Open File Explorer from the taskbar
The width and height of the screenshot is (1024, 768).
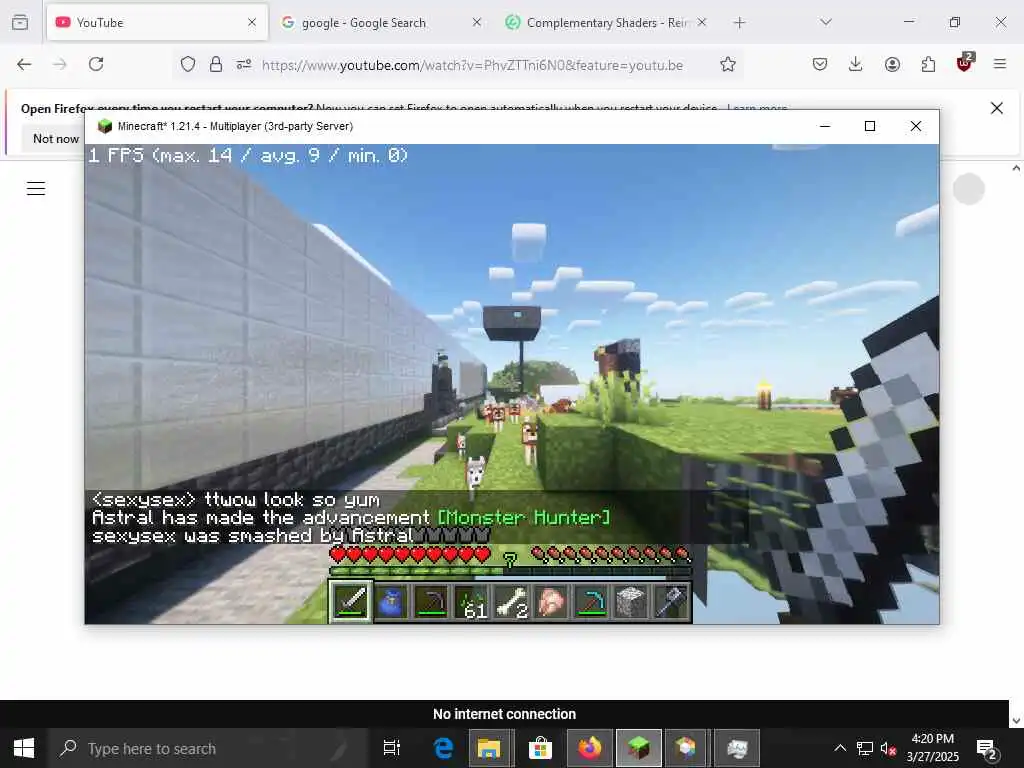[488, 748]
